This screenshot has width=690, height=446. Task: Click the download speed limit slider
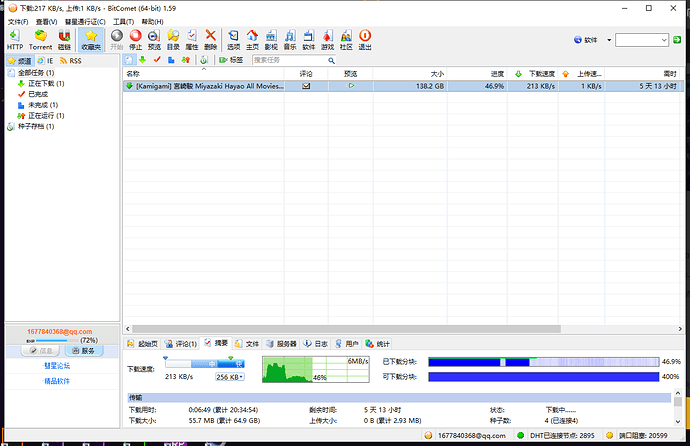click(204, 363)
